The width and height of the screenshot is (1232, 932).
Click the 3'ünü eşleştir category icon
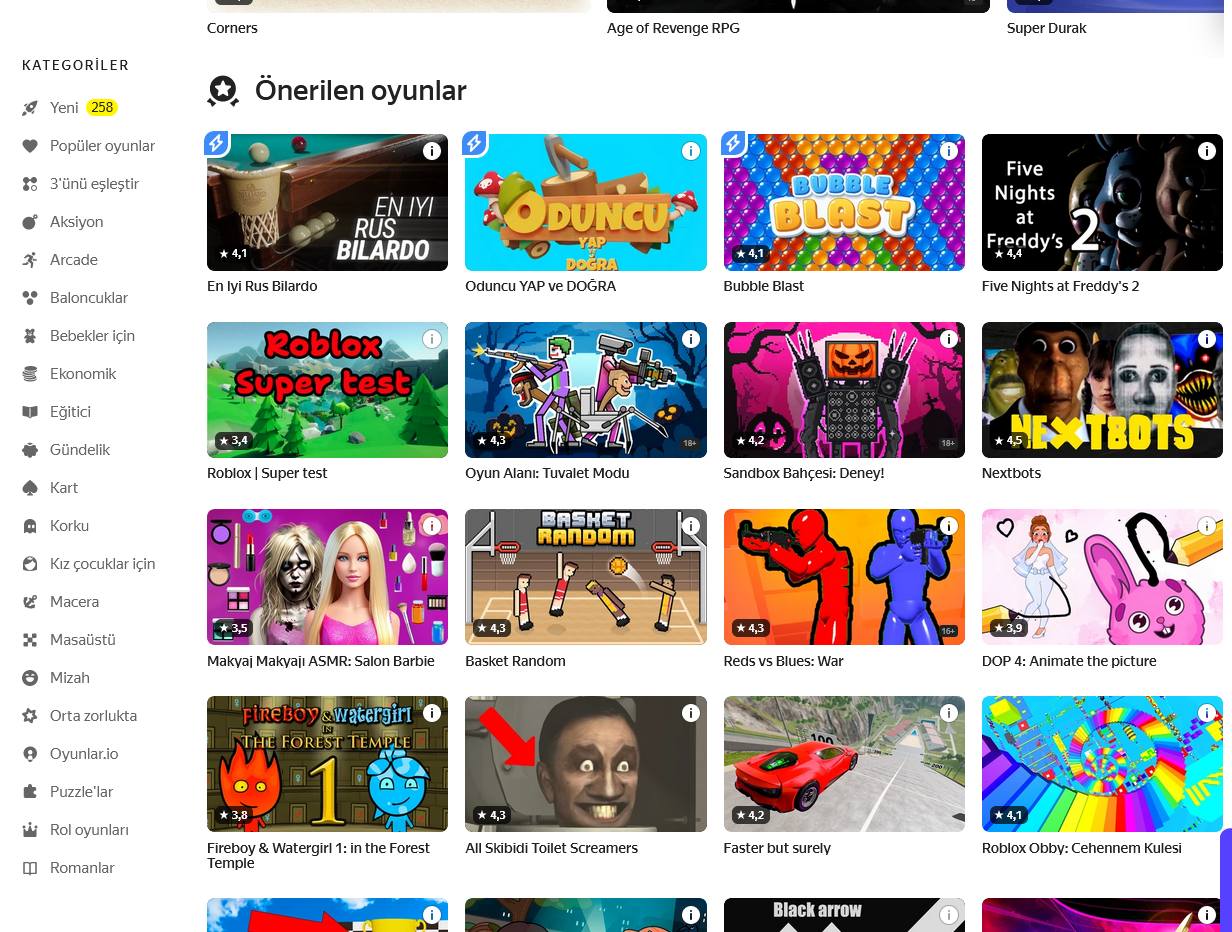30,184
